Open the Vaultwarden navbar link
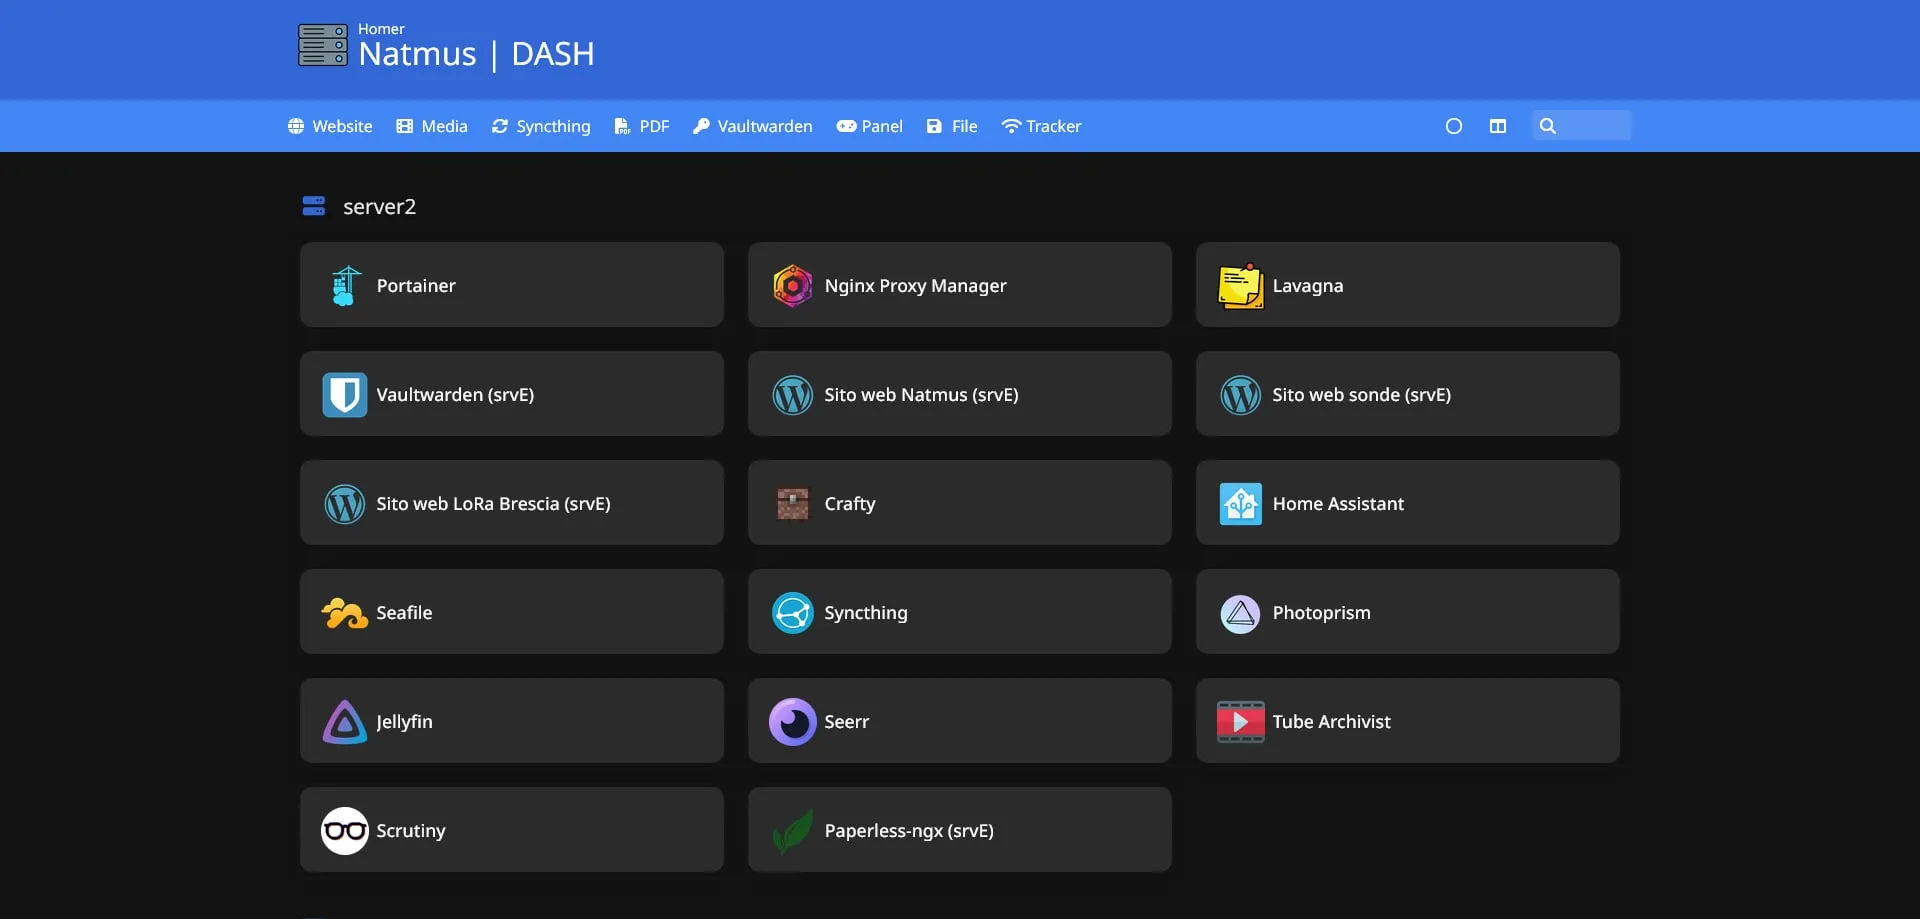Screen dimensions: 1920x919 (x=753, y=126)
